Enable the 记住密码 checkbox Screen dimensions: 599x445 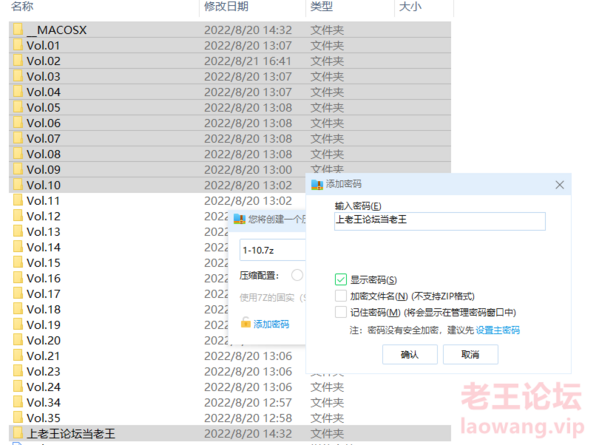pos(341,312)
